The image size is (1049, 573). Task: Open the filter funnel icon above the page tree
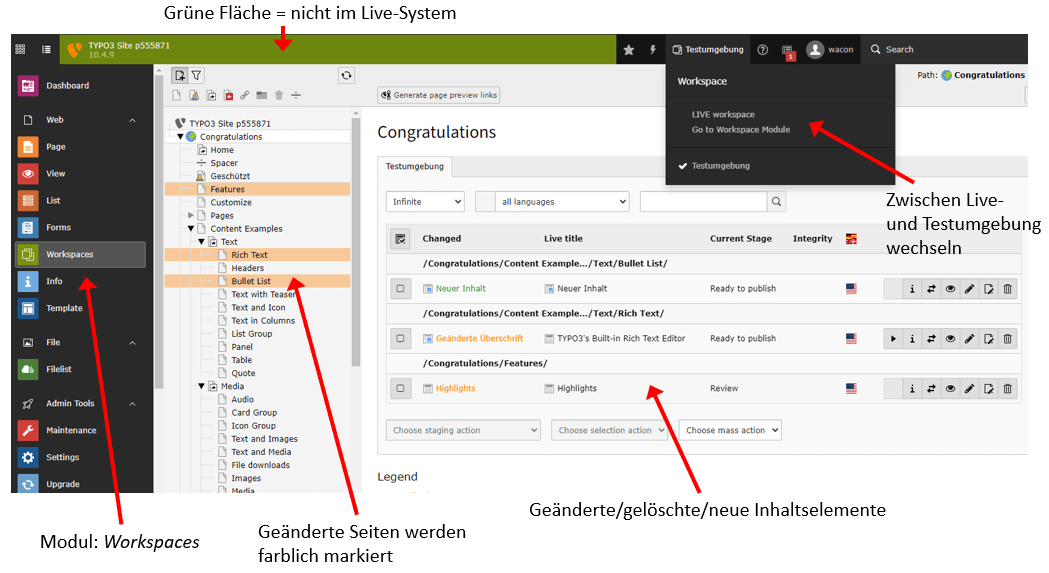tap(197, 75)
